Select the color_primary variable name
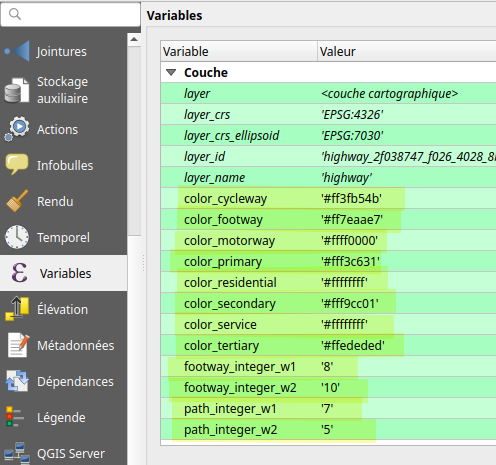This screenshot has width=496, height=465. tap(223, 262)
